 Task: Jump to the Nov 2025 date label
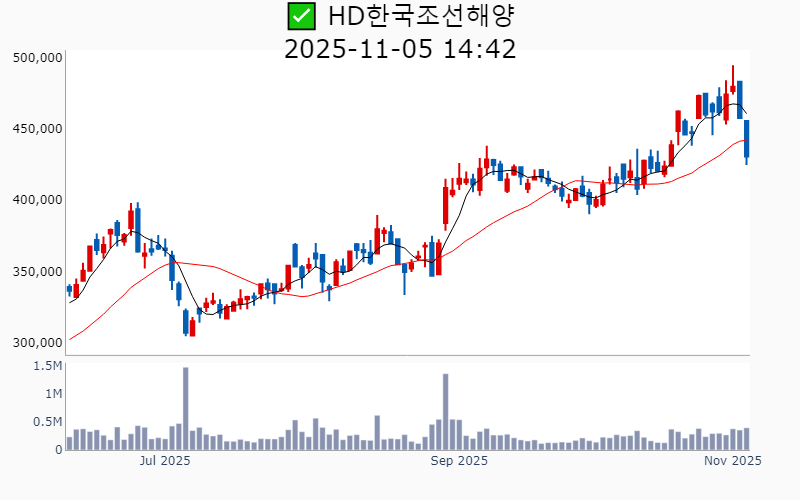pos(732,461)
